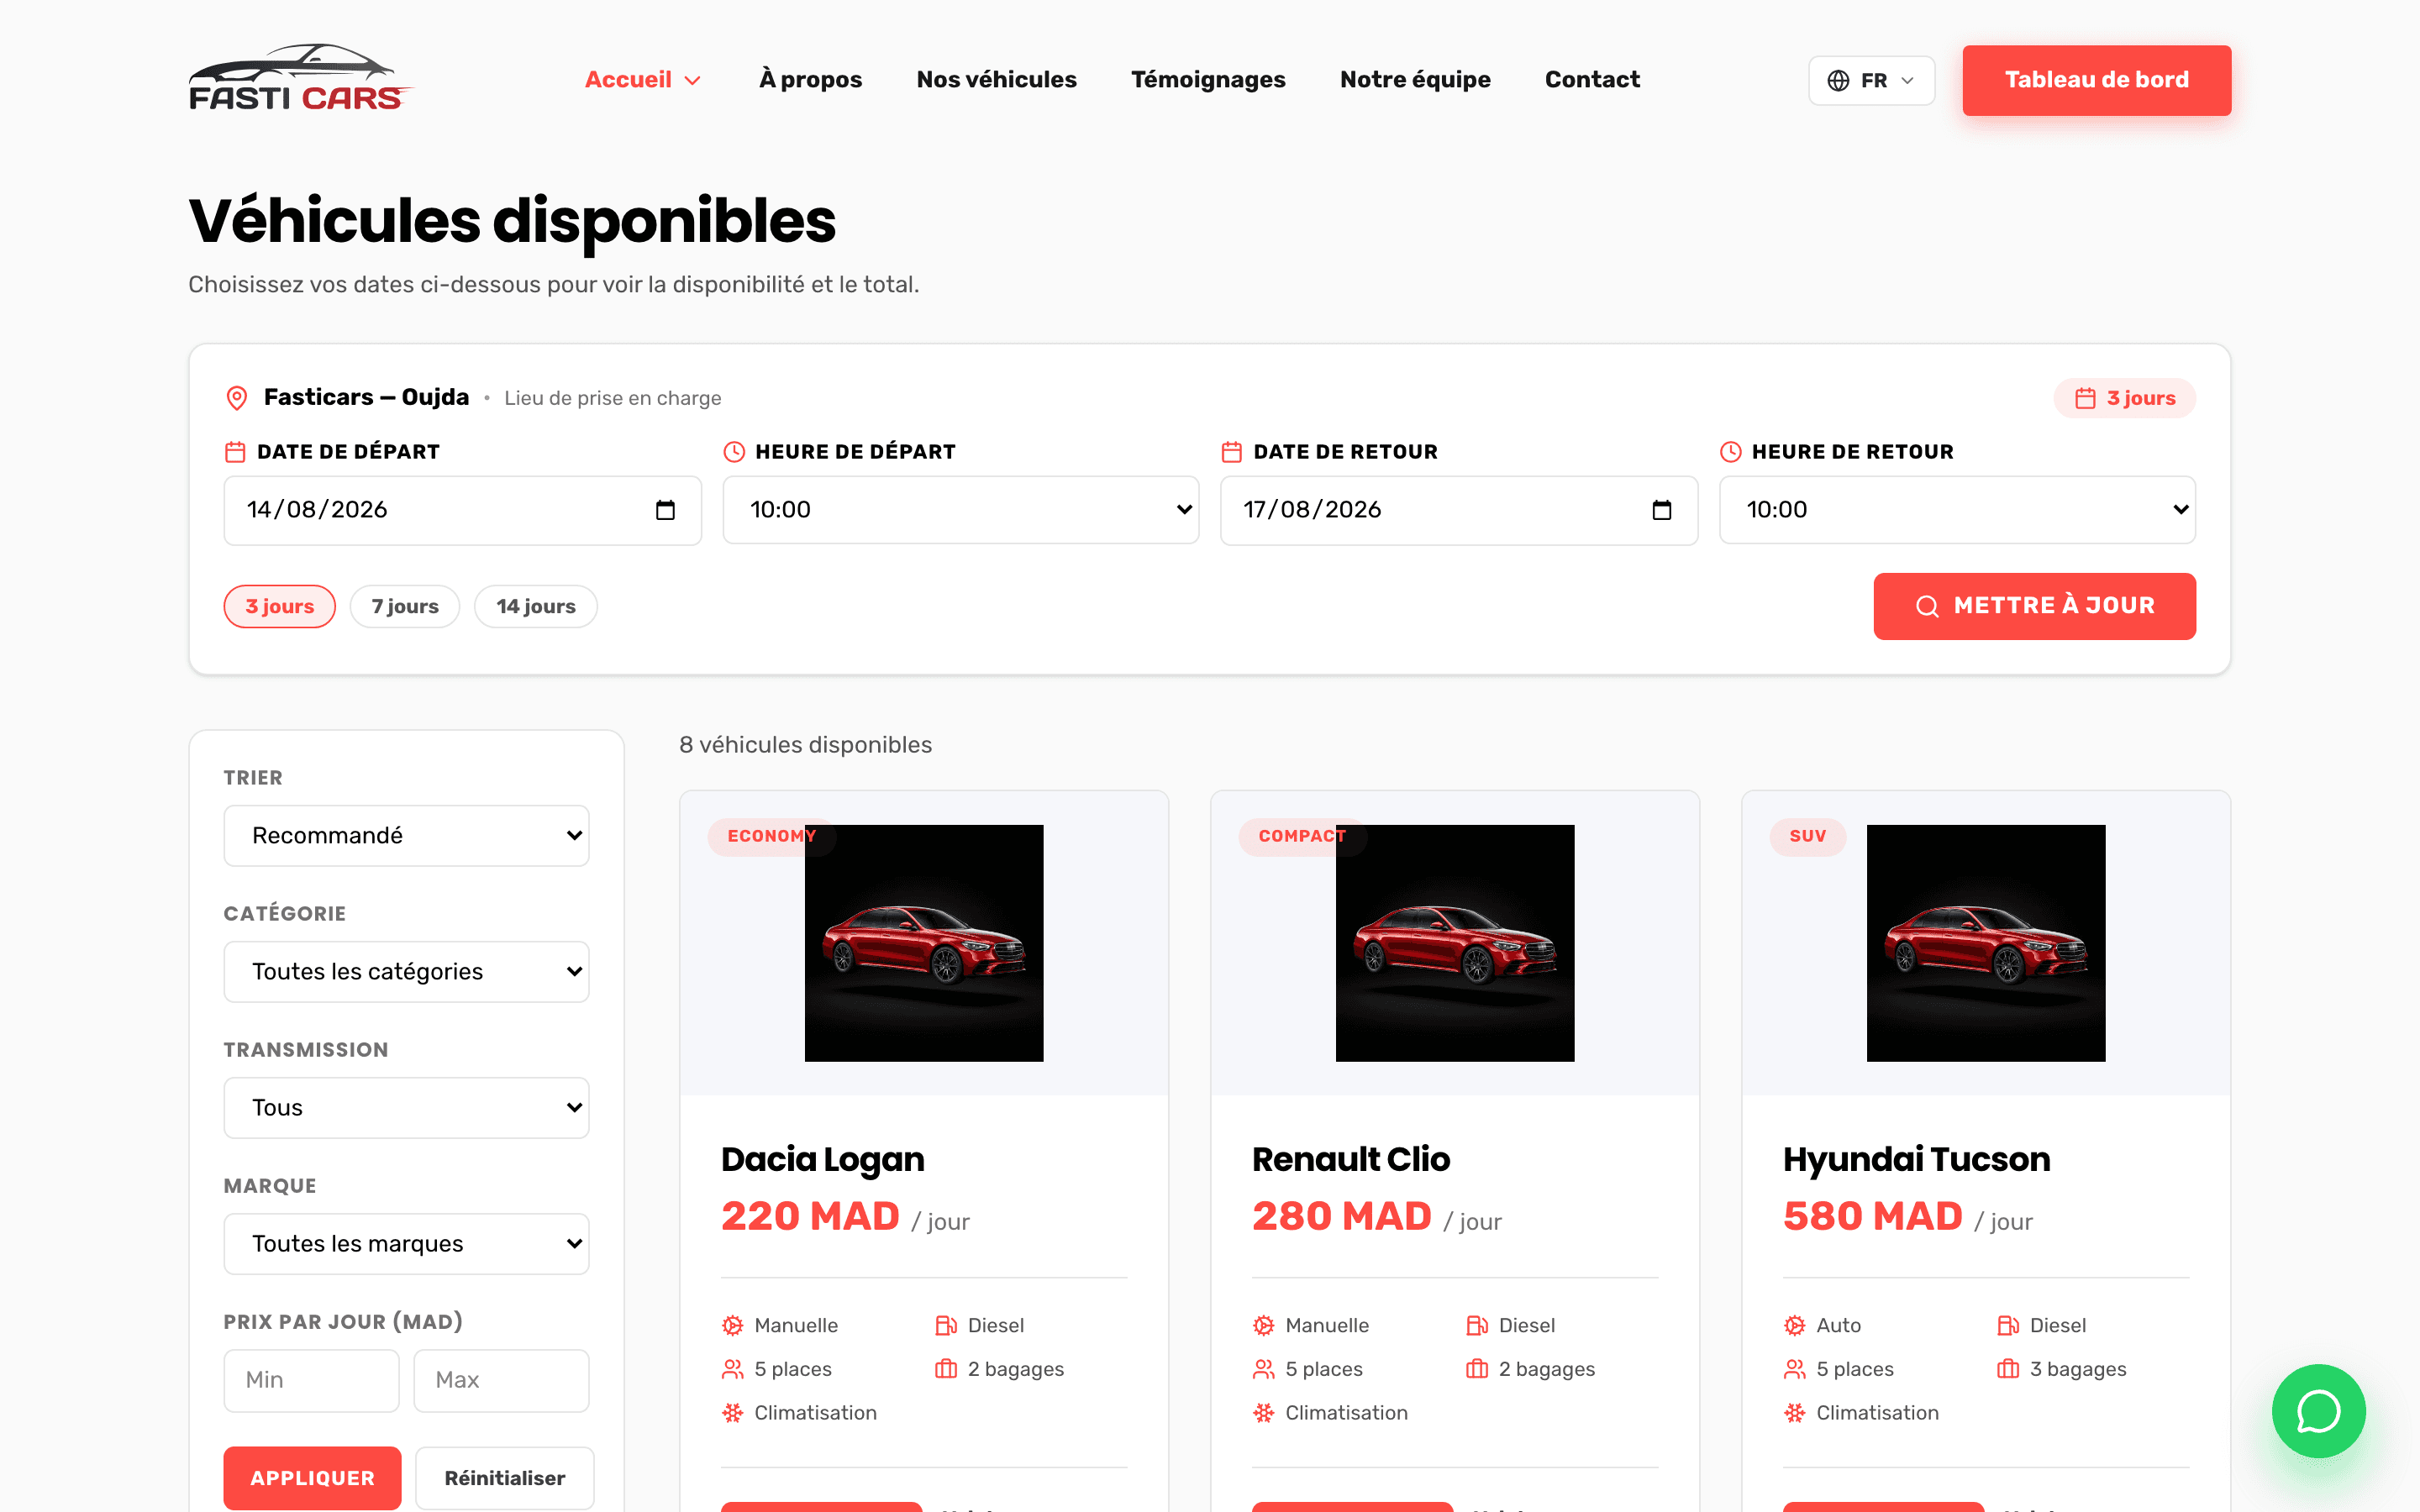
Task: Select the 3 jours duration chip
Action: click(280, 607)
